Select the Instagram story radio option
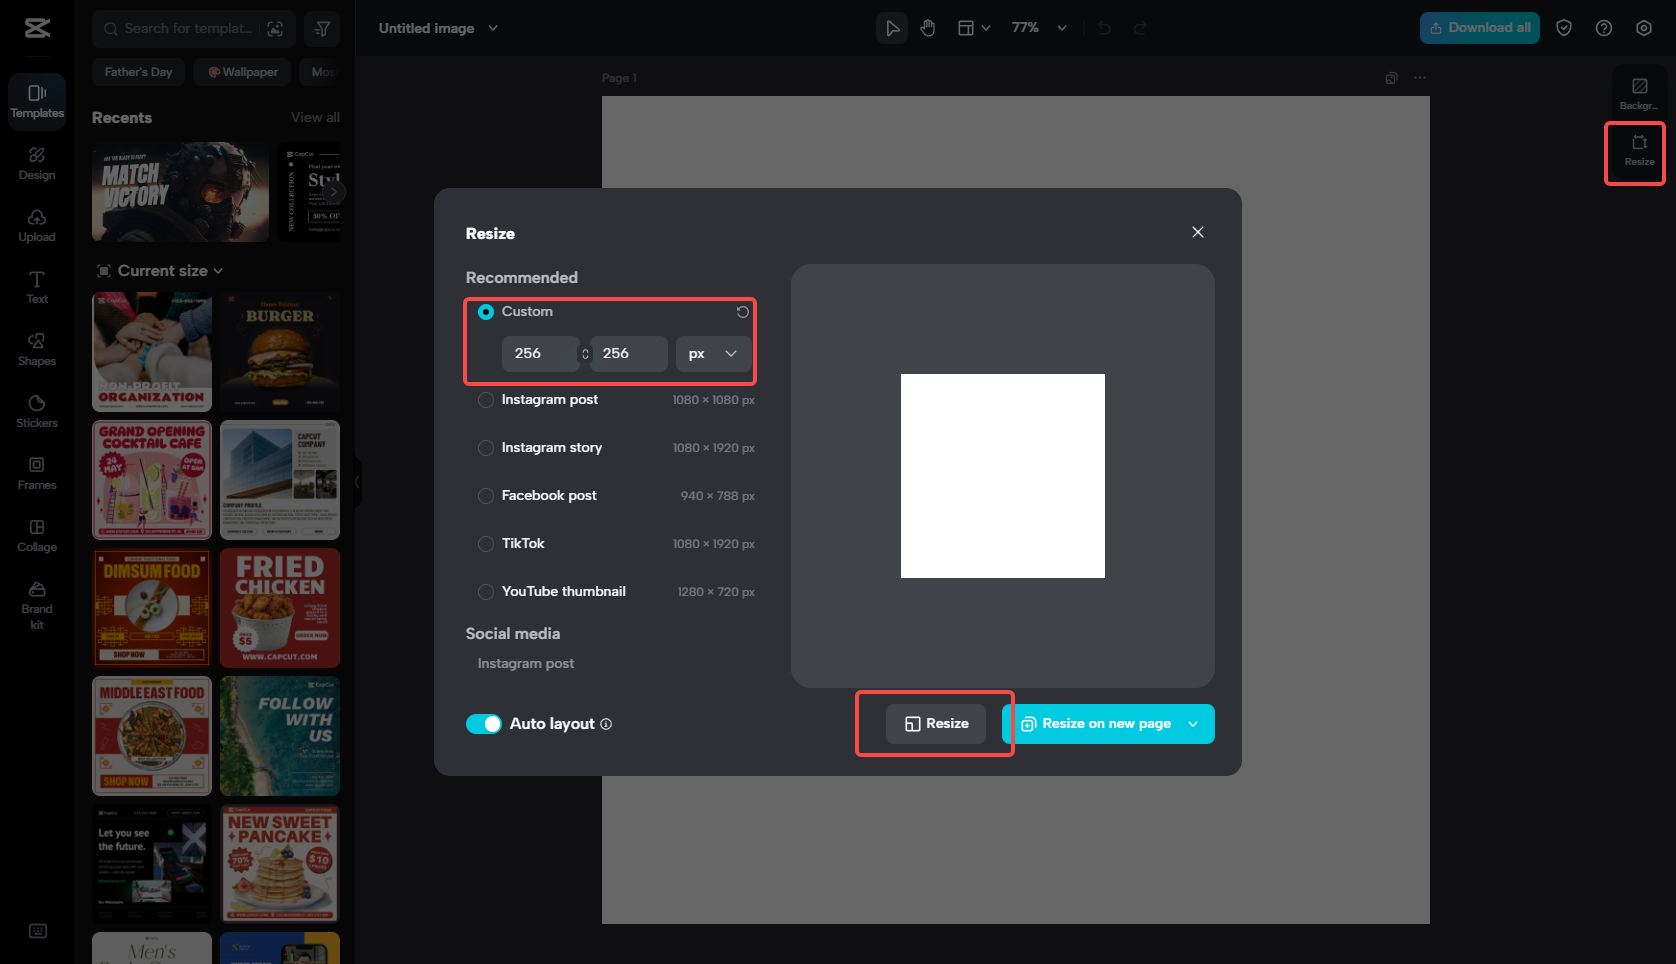1676x964 pixels. click(486, 448)
